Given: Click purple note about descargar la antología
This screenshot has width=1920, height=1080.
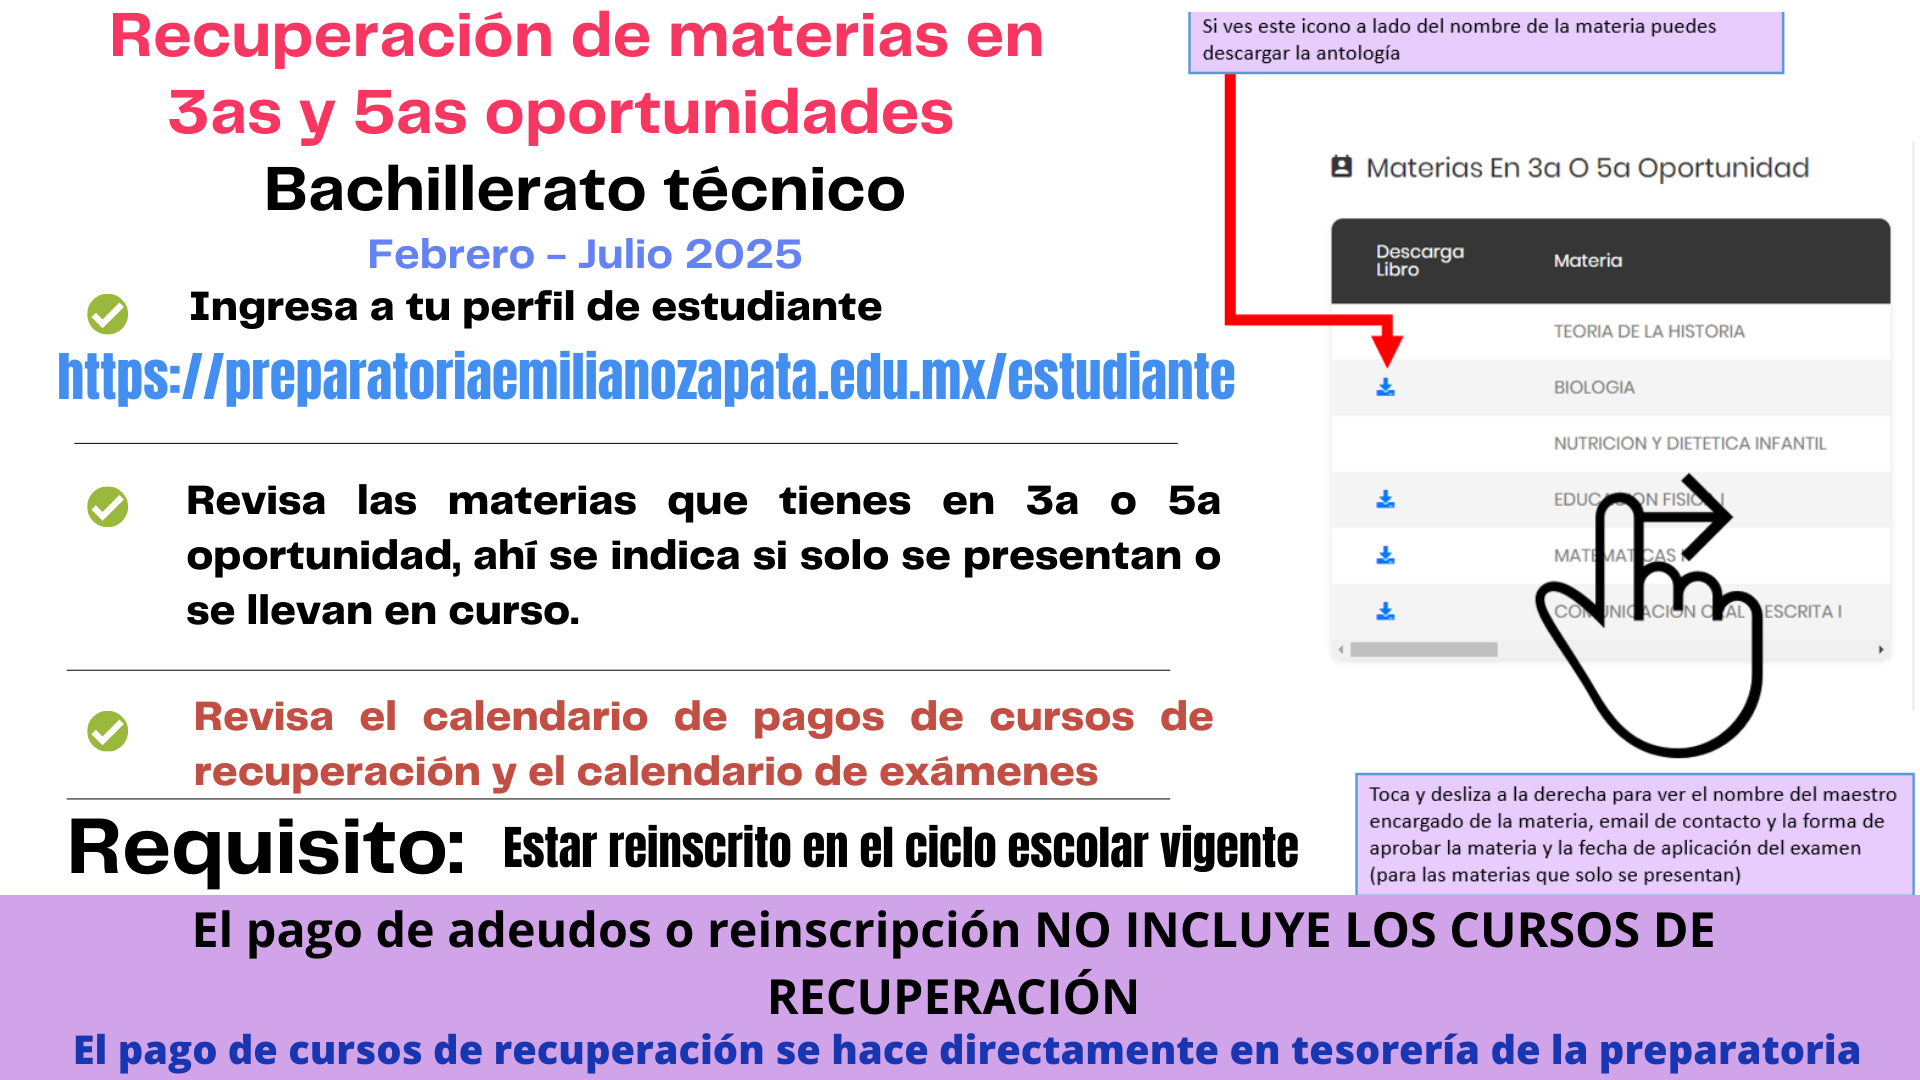Looking at the screenshot, I should [1485, 41].
